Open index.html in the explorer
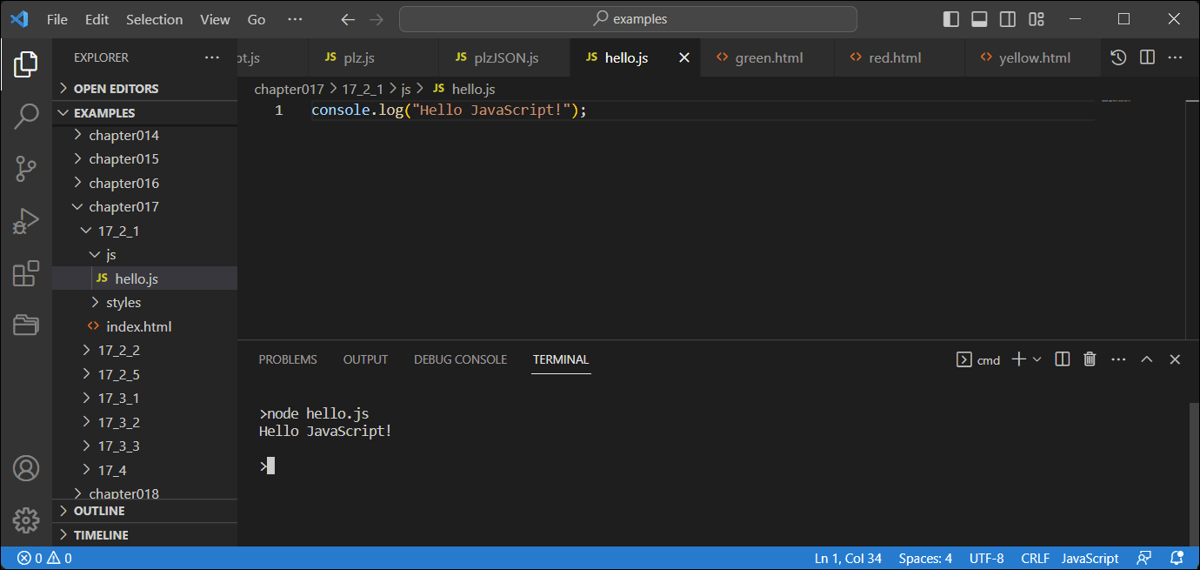1200x570 pixels. click(x=145, y=327)
